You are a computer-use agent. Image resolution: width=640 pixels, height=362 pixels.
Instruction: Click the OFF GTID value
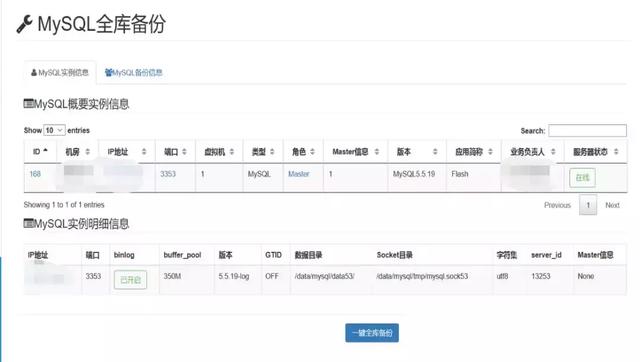pos(272,276)
